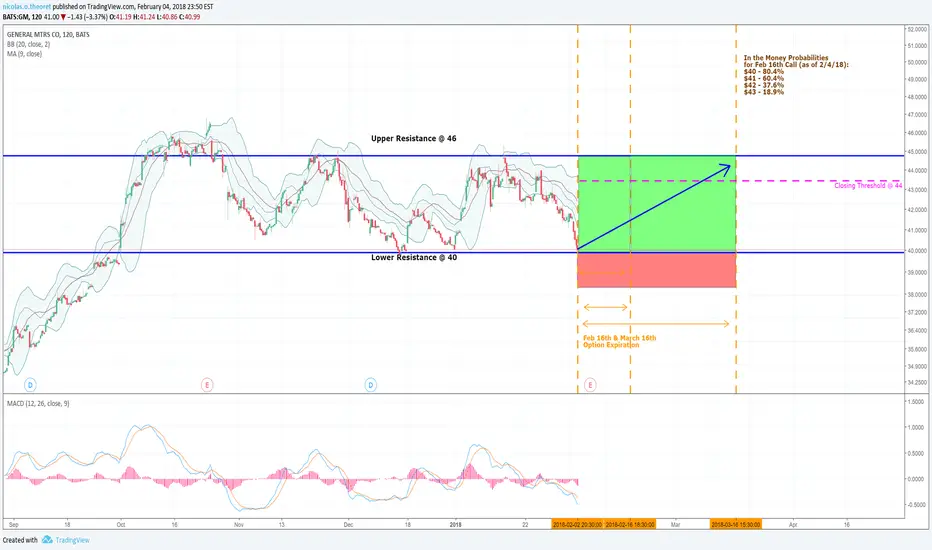The height and width of the screenshot is (550, 932).
Task: Click the In the Money Probabilities heading
Action: tap(786, 58)
